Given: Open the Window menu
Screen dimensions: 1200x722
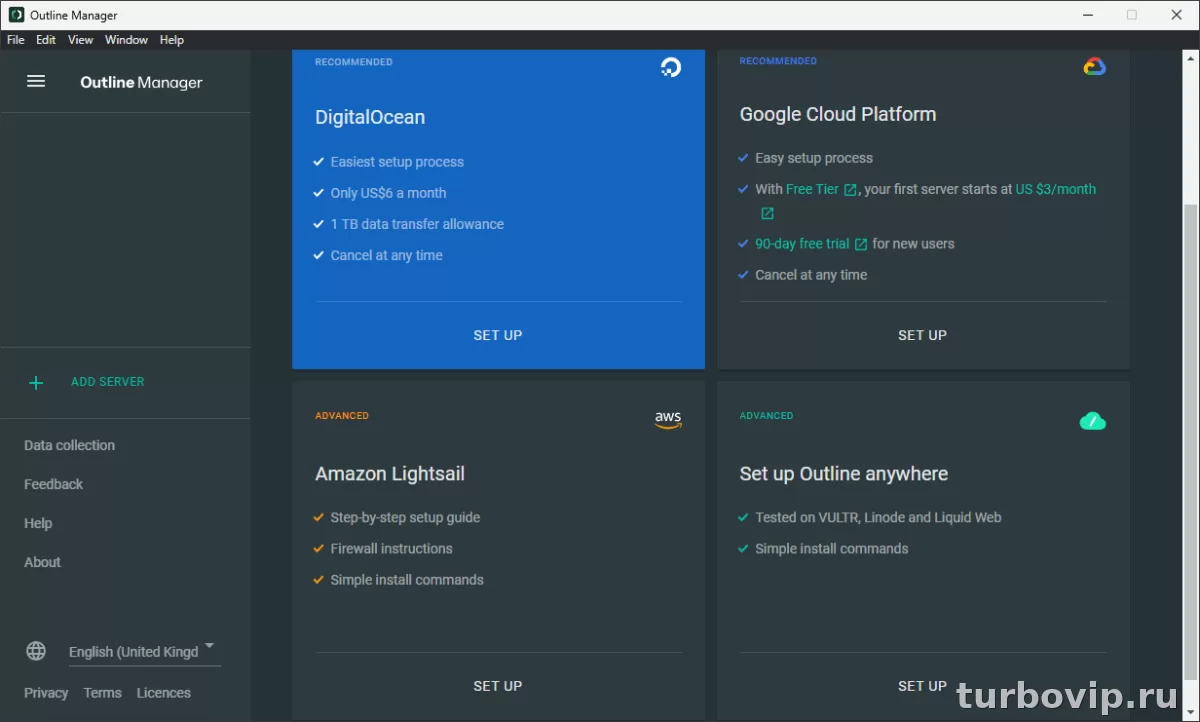Looking at the screenshot, I should tap(126, 40).
